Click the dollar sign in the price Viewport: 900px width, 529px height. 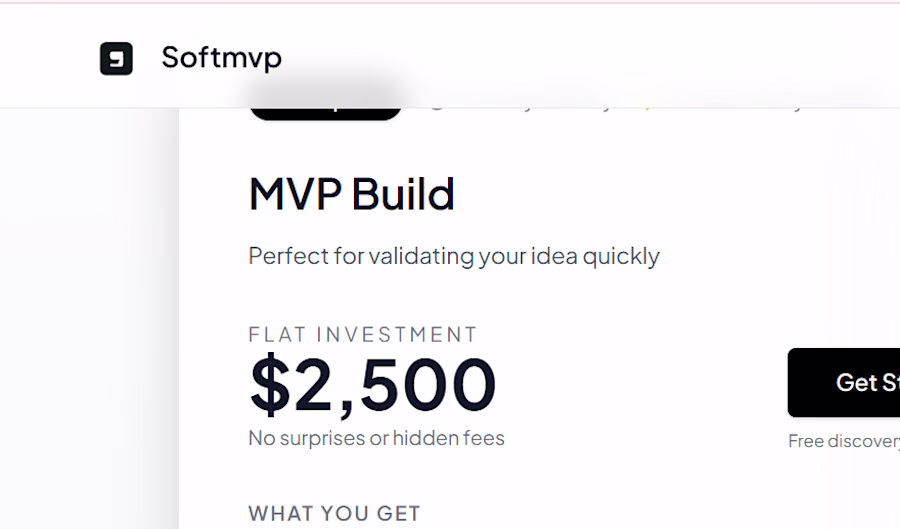pyautogui.click(x=269, y=384)
